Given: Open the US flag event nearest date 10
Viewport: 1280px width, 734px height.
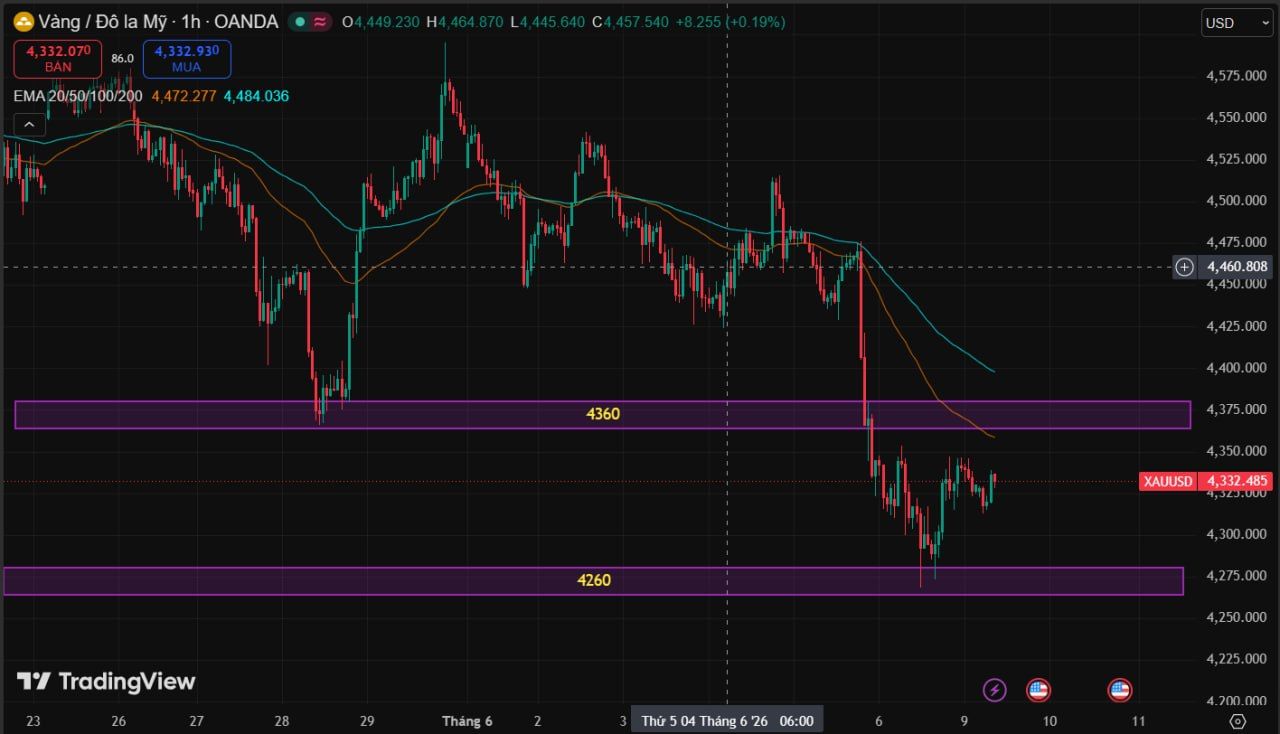Looking at the screenshot, I should pyautogui.click(x=1038, y=689).
